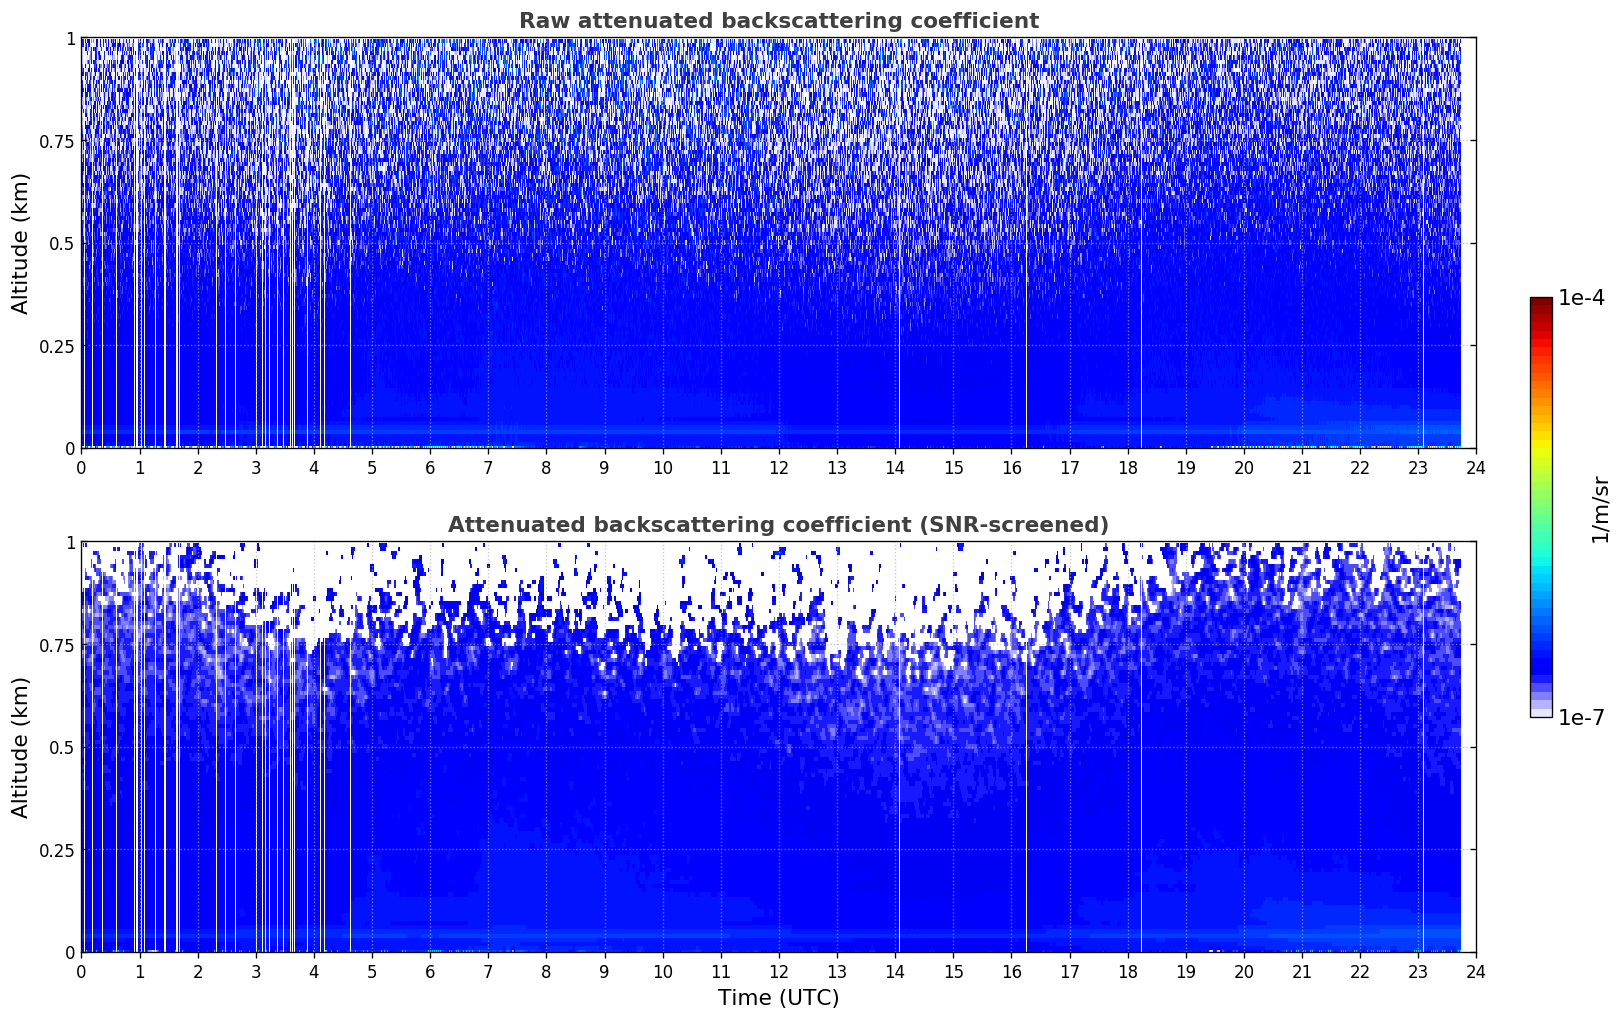
Task: Select hour 6 tick on top plot
Action: point(430,467)
